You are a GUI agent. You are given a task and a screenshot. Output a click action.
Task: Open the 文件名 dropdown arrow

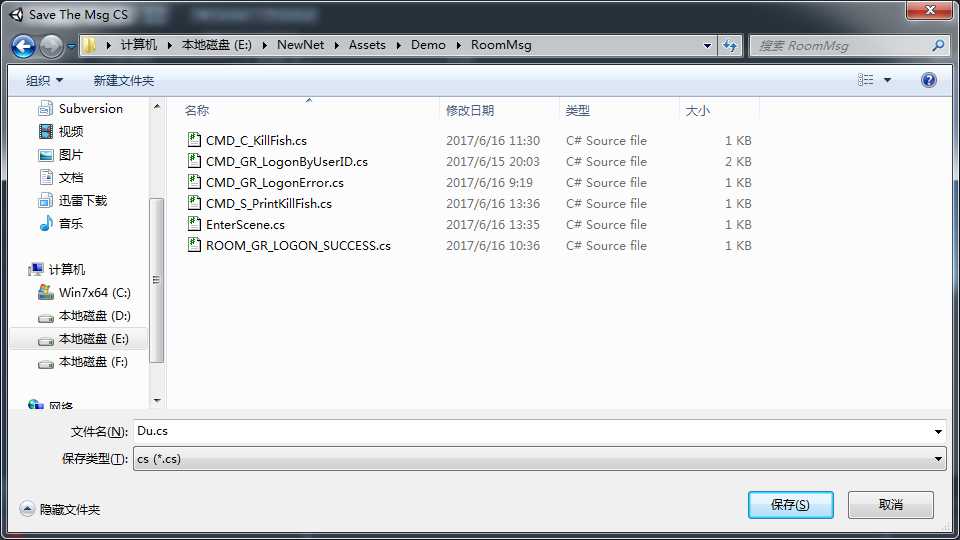(x=938, y=432)
